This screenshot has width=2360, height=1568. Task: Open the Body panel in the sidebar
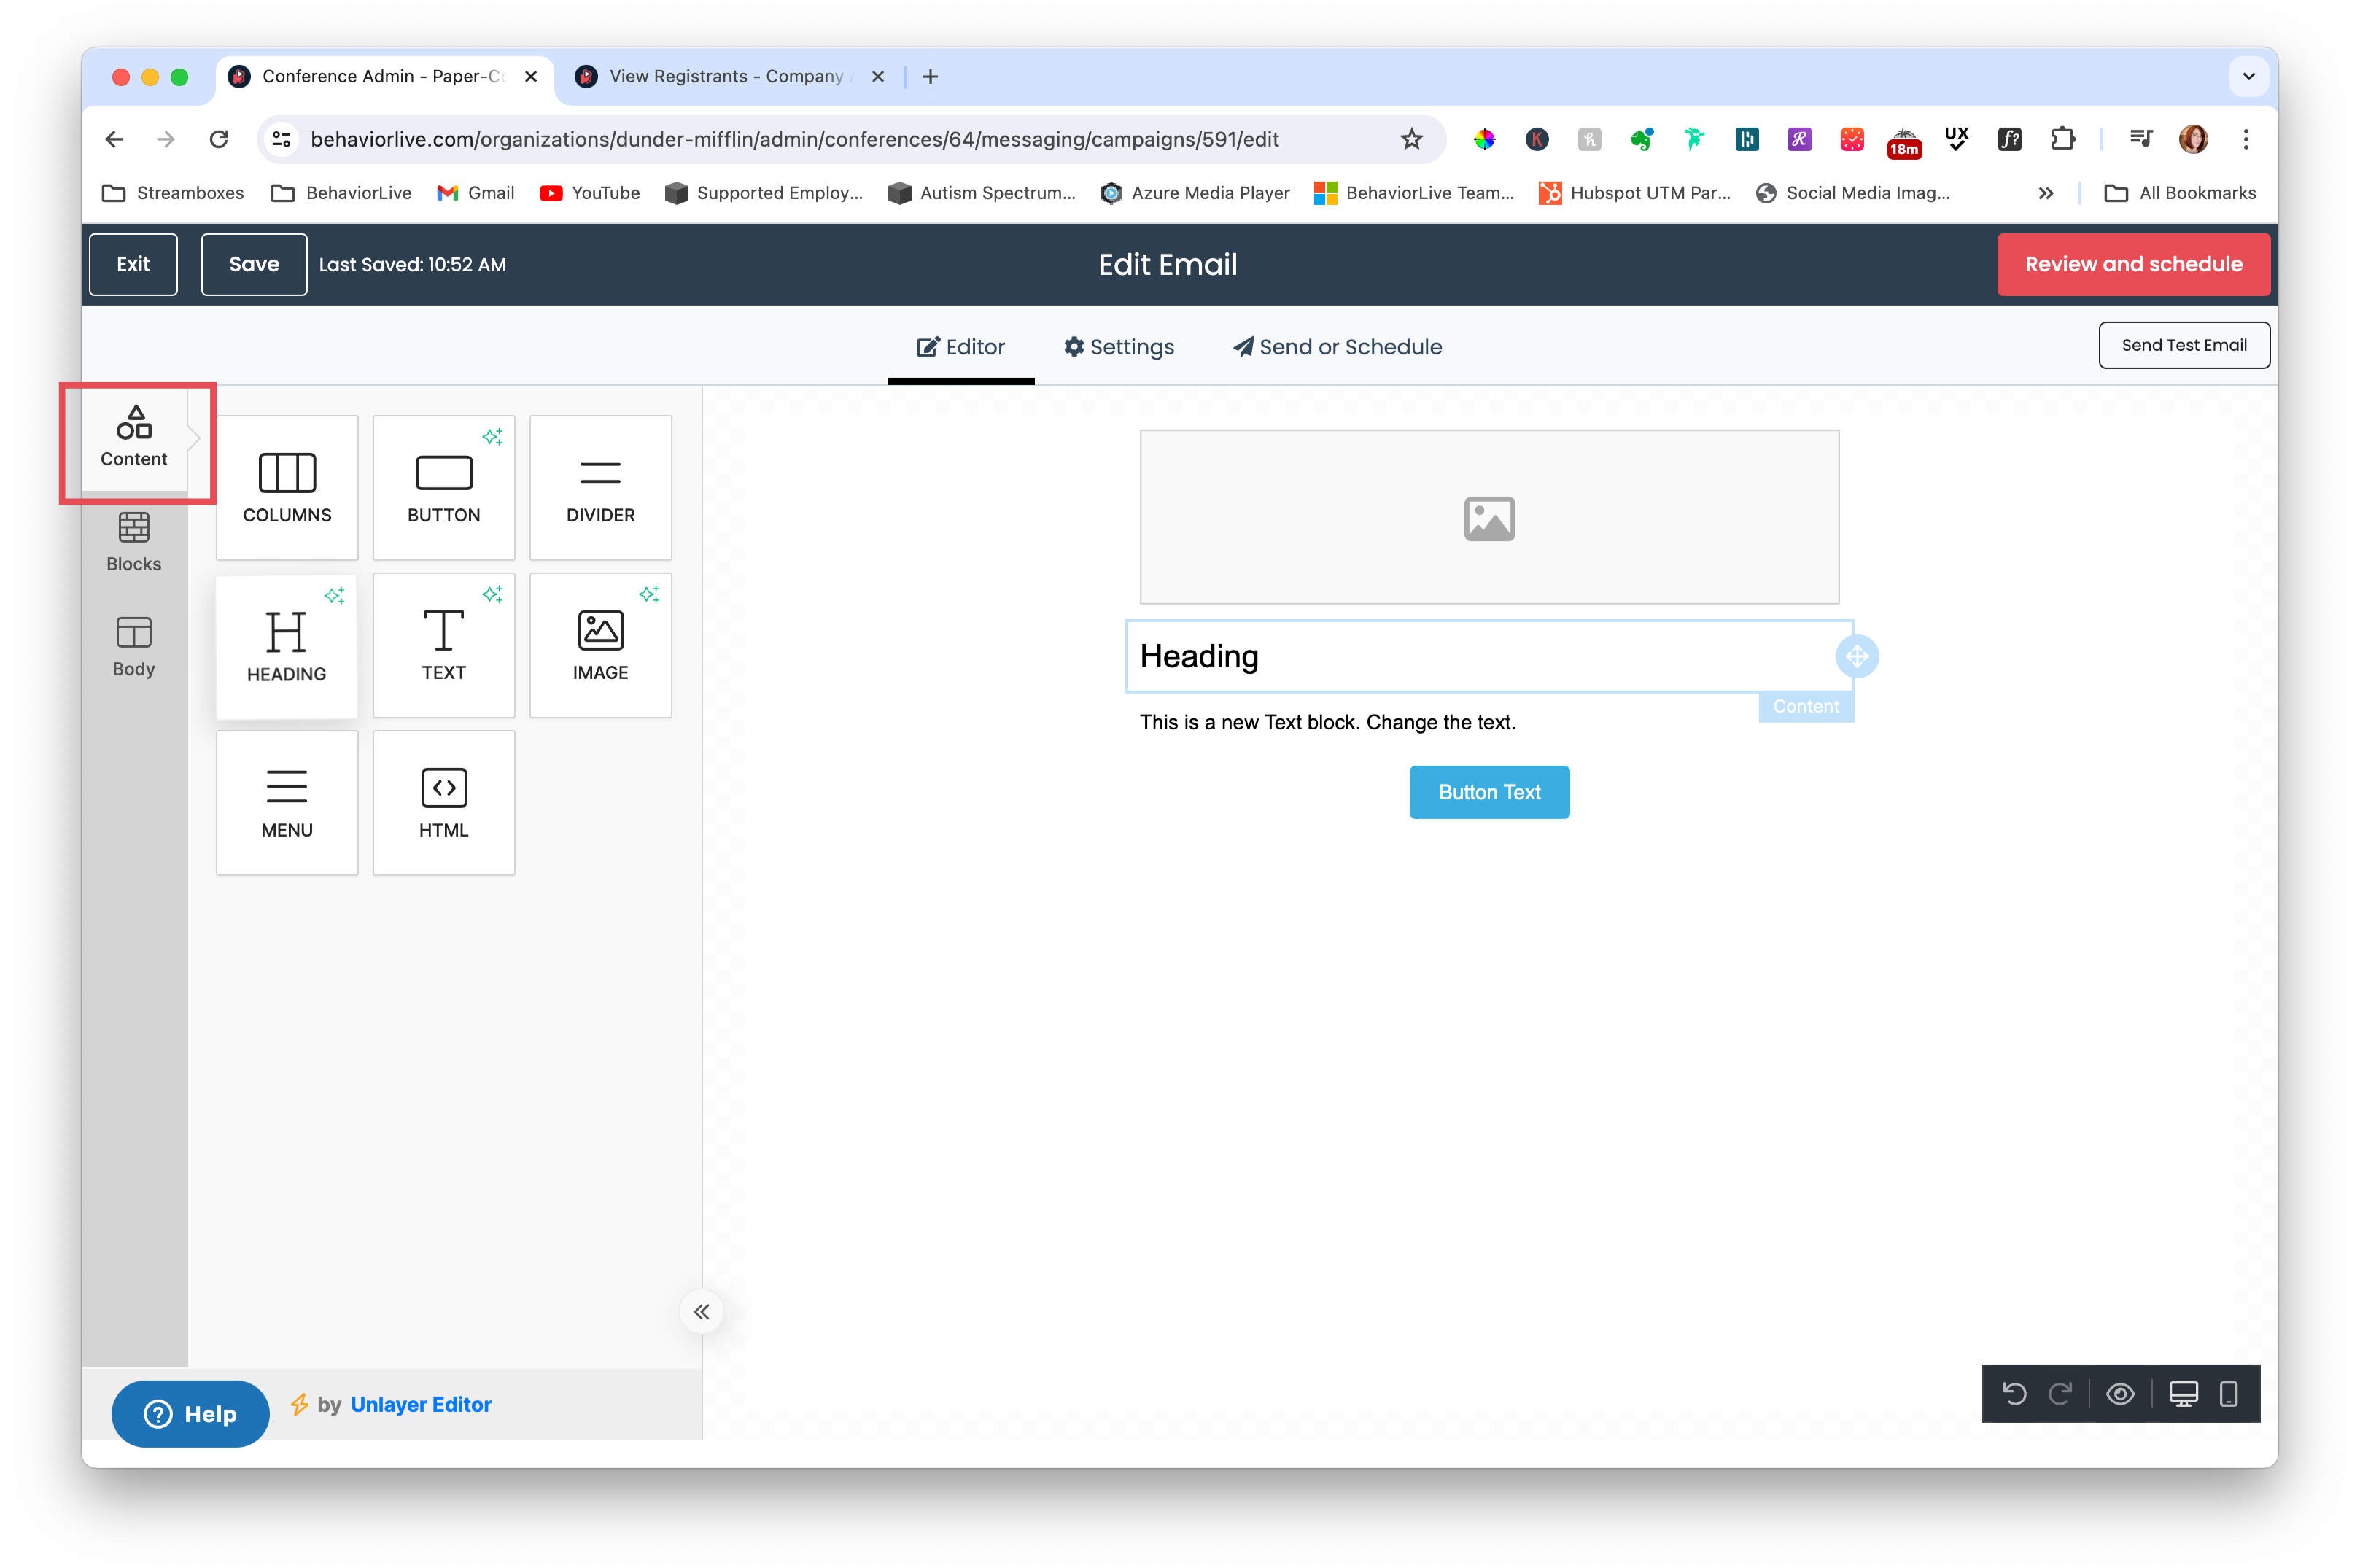coord(133,646)
